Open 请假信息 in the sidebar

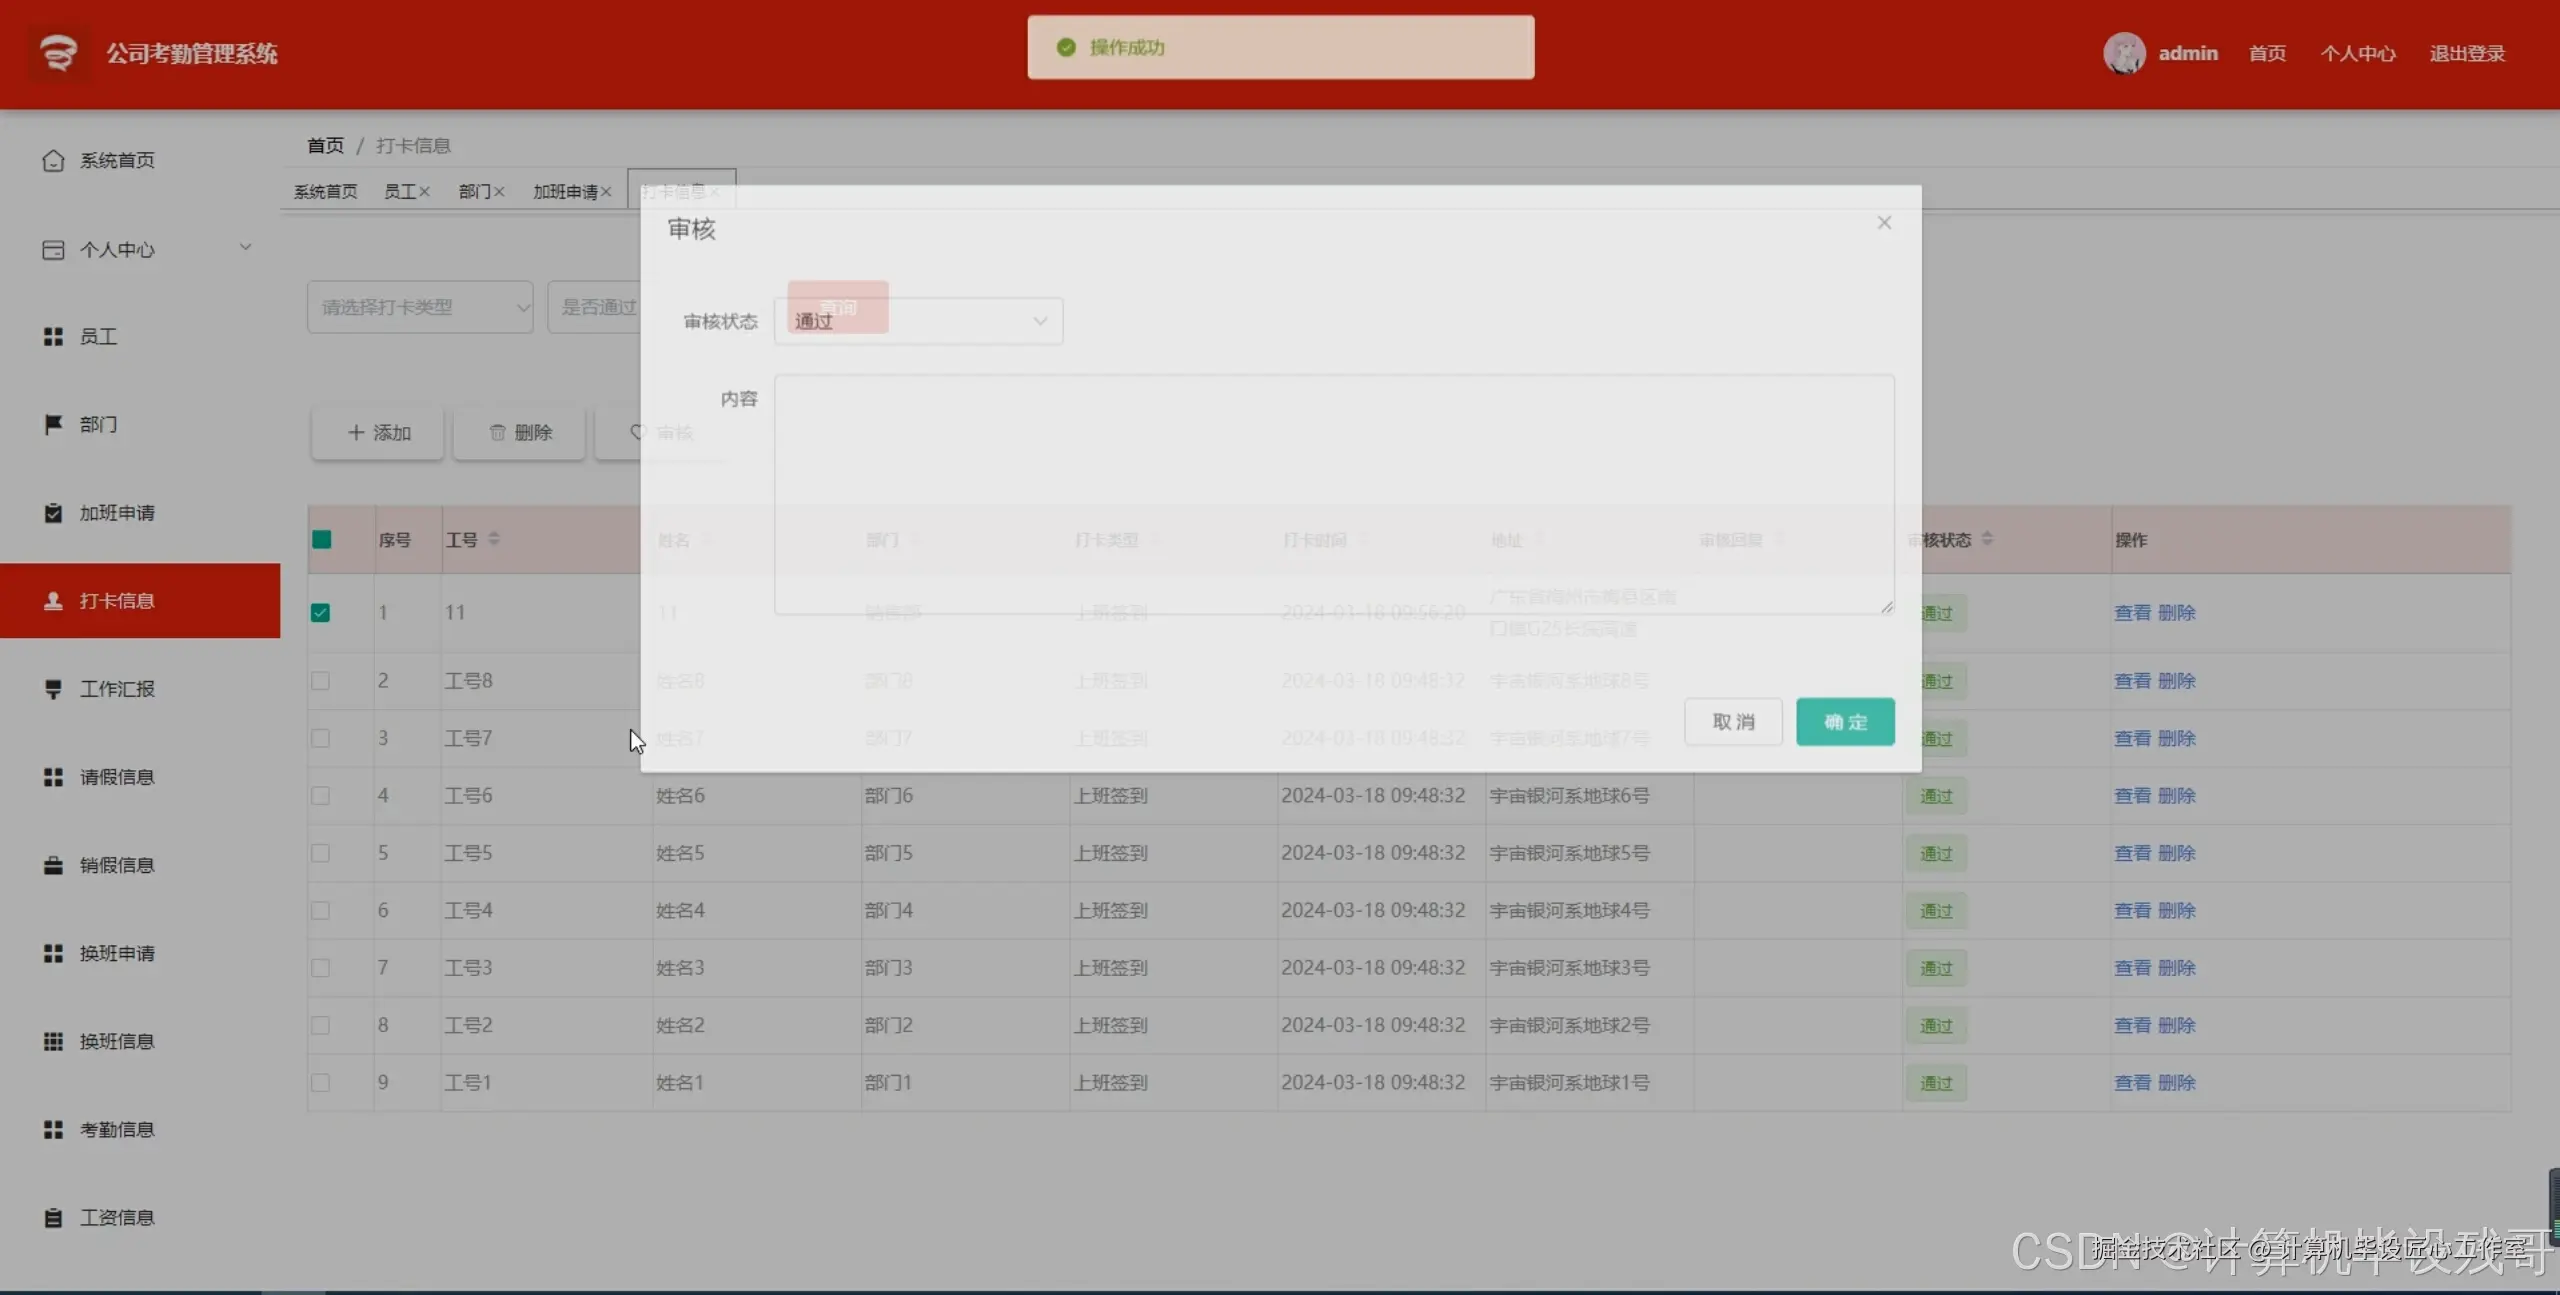pyautogui.click(x=117, y=777)
